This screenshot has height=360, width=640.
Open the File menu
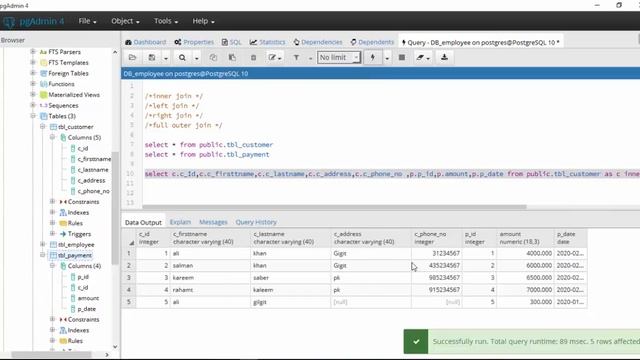[x=87, y=21]
